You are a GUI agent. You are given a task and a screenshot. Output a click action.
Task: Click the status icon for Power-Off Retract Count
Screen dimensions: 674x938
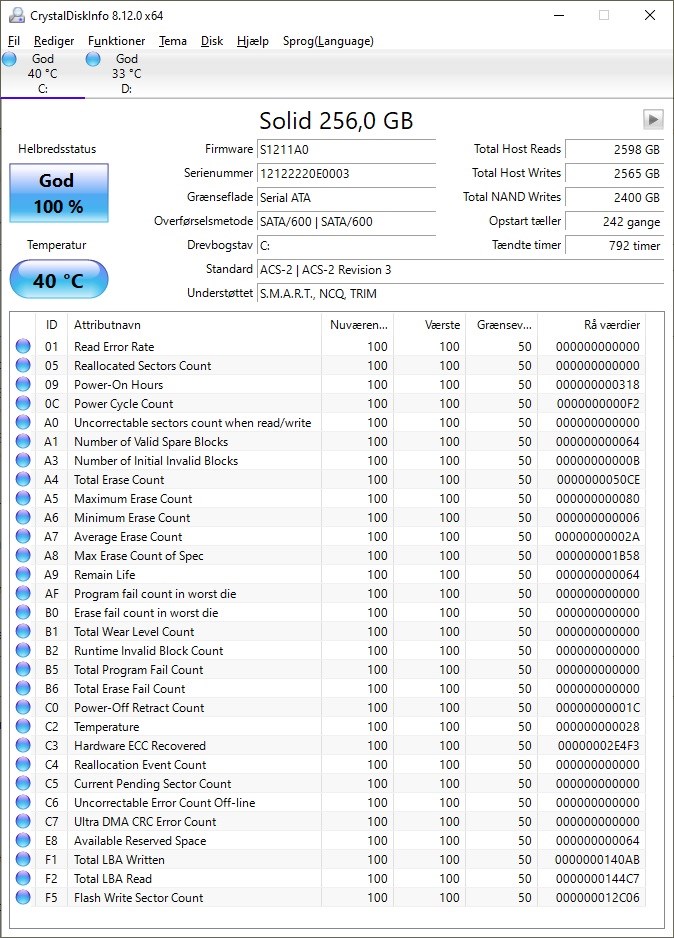pos(23,707)
